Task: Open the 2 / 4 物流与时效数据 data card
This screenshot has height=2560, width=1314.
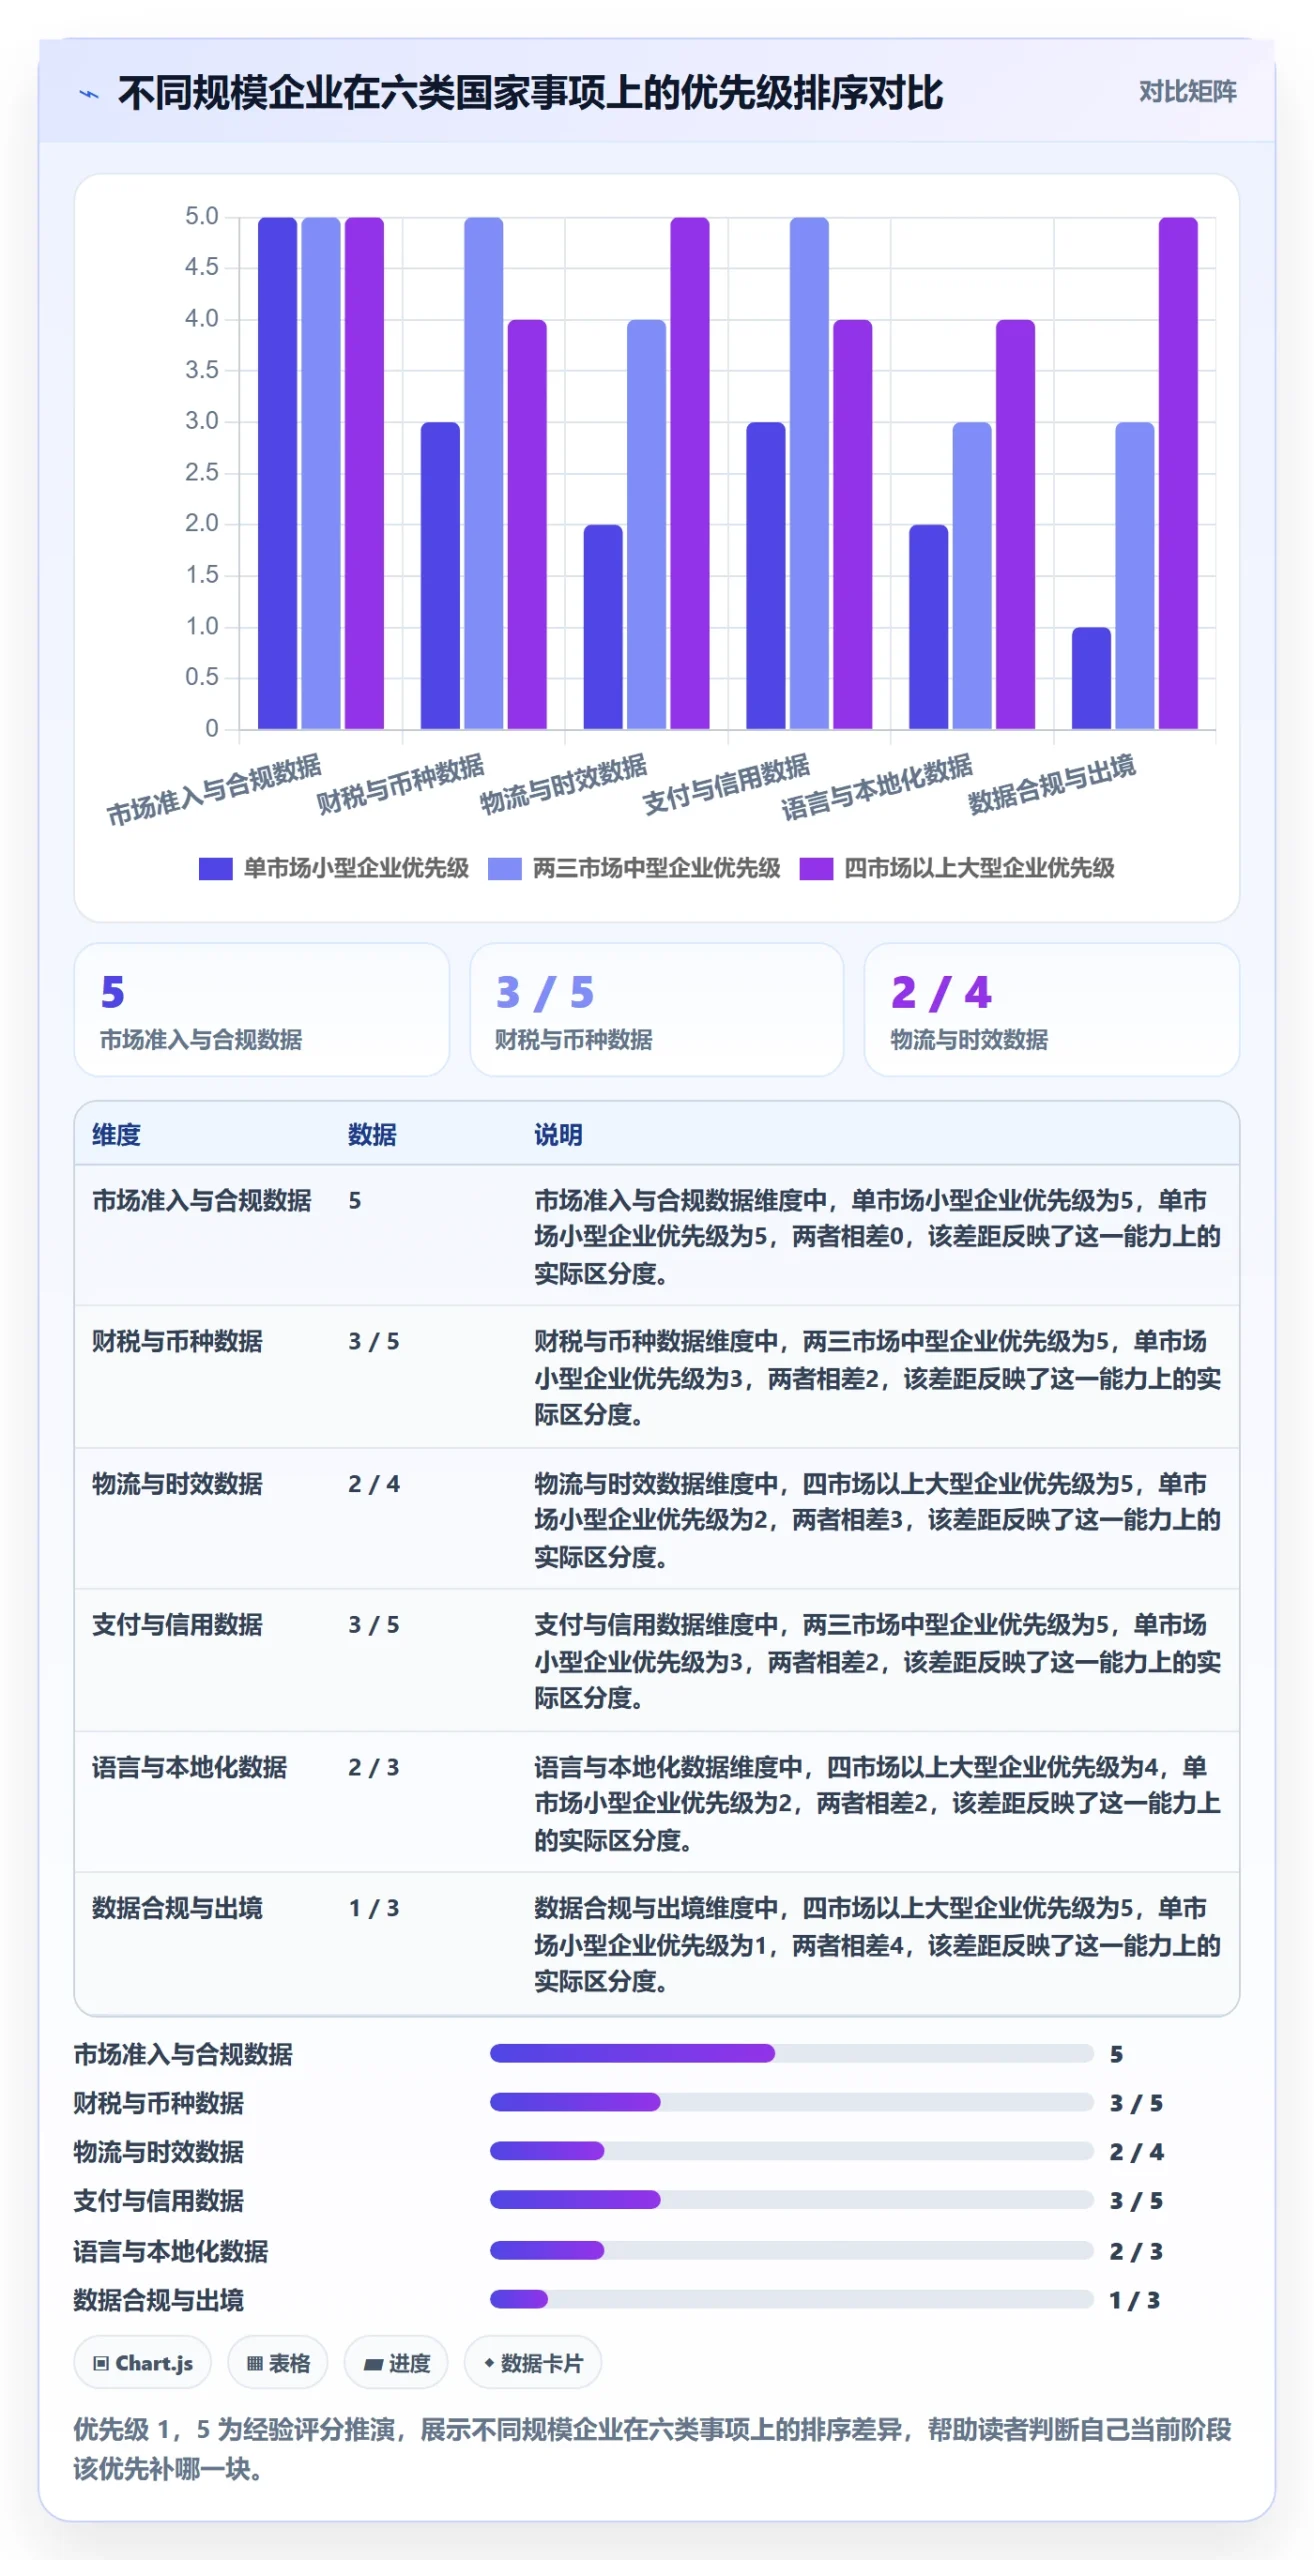Action: point(1052,1010)
